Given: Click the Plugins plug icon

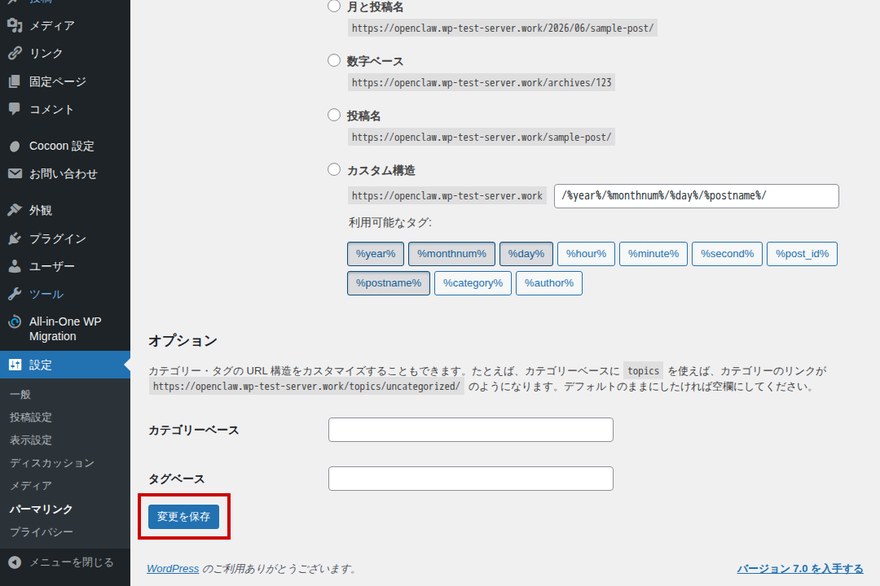Looking at the screenshot, I should (15, 239).
